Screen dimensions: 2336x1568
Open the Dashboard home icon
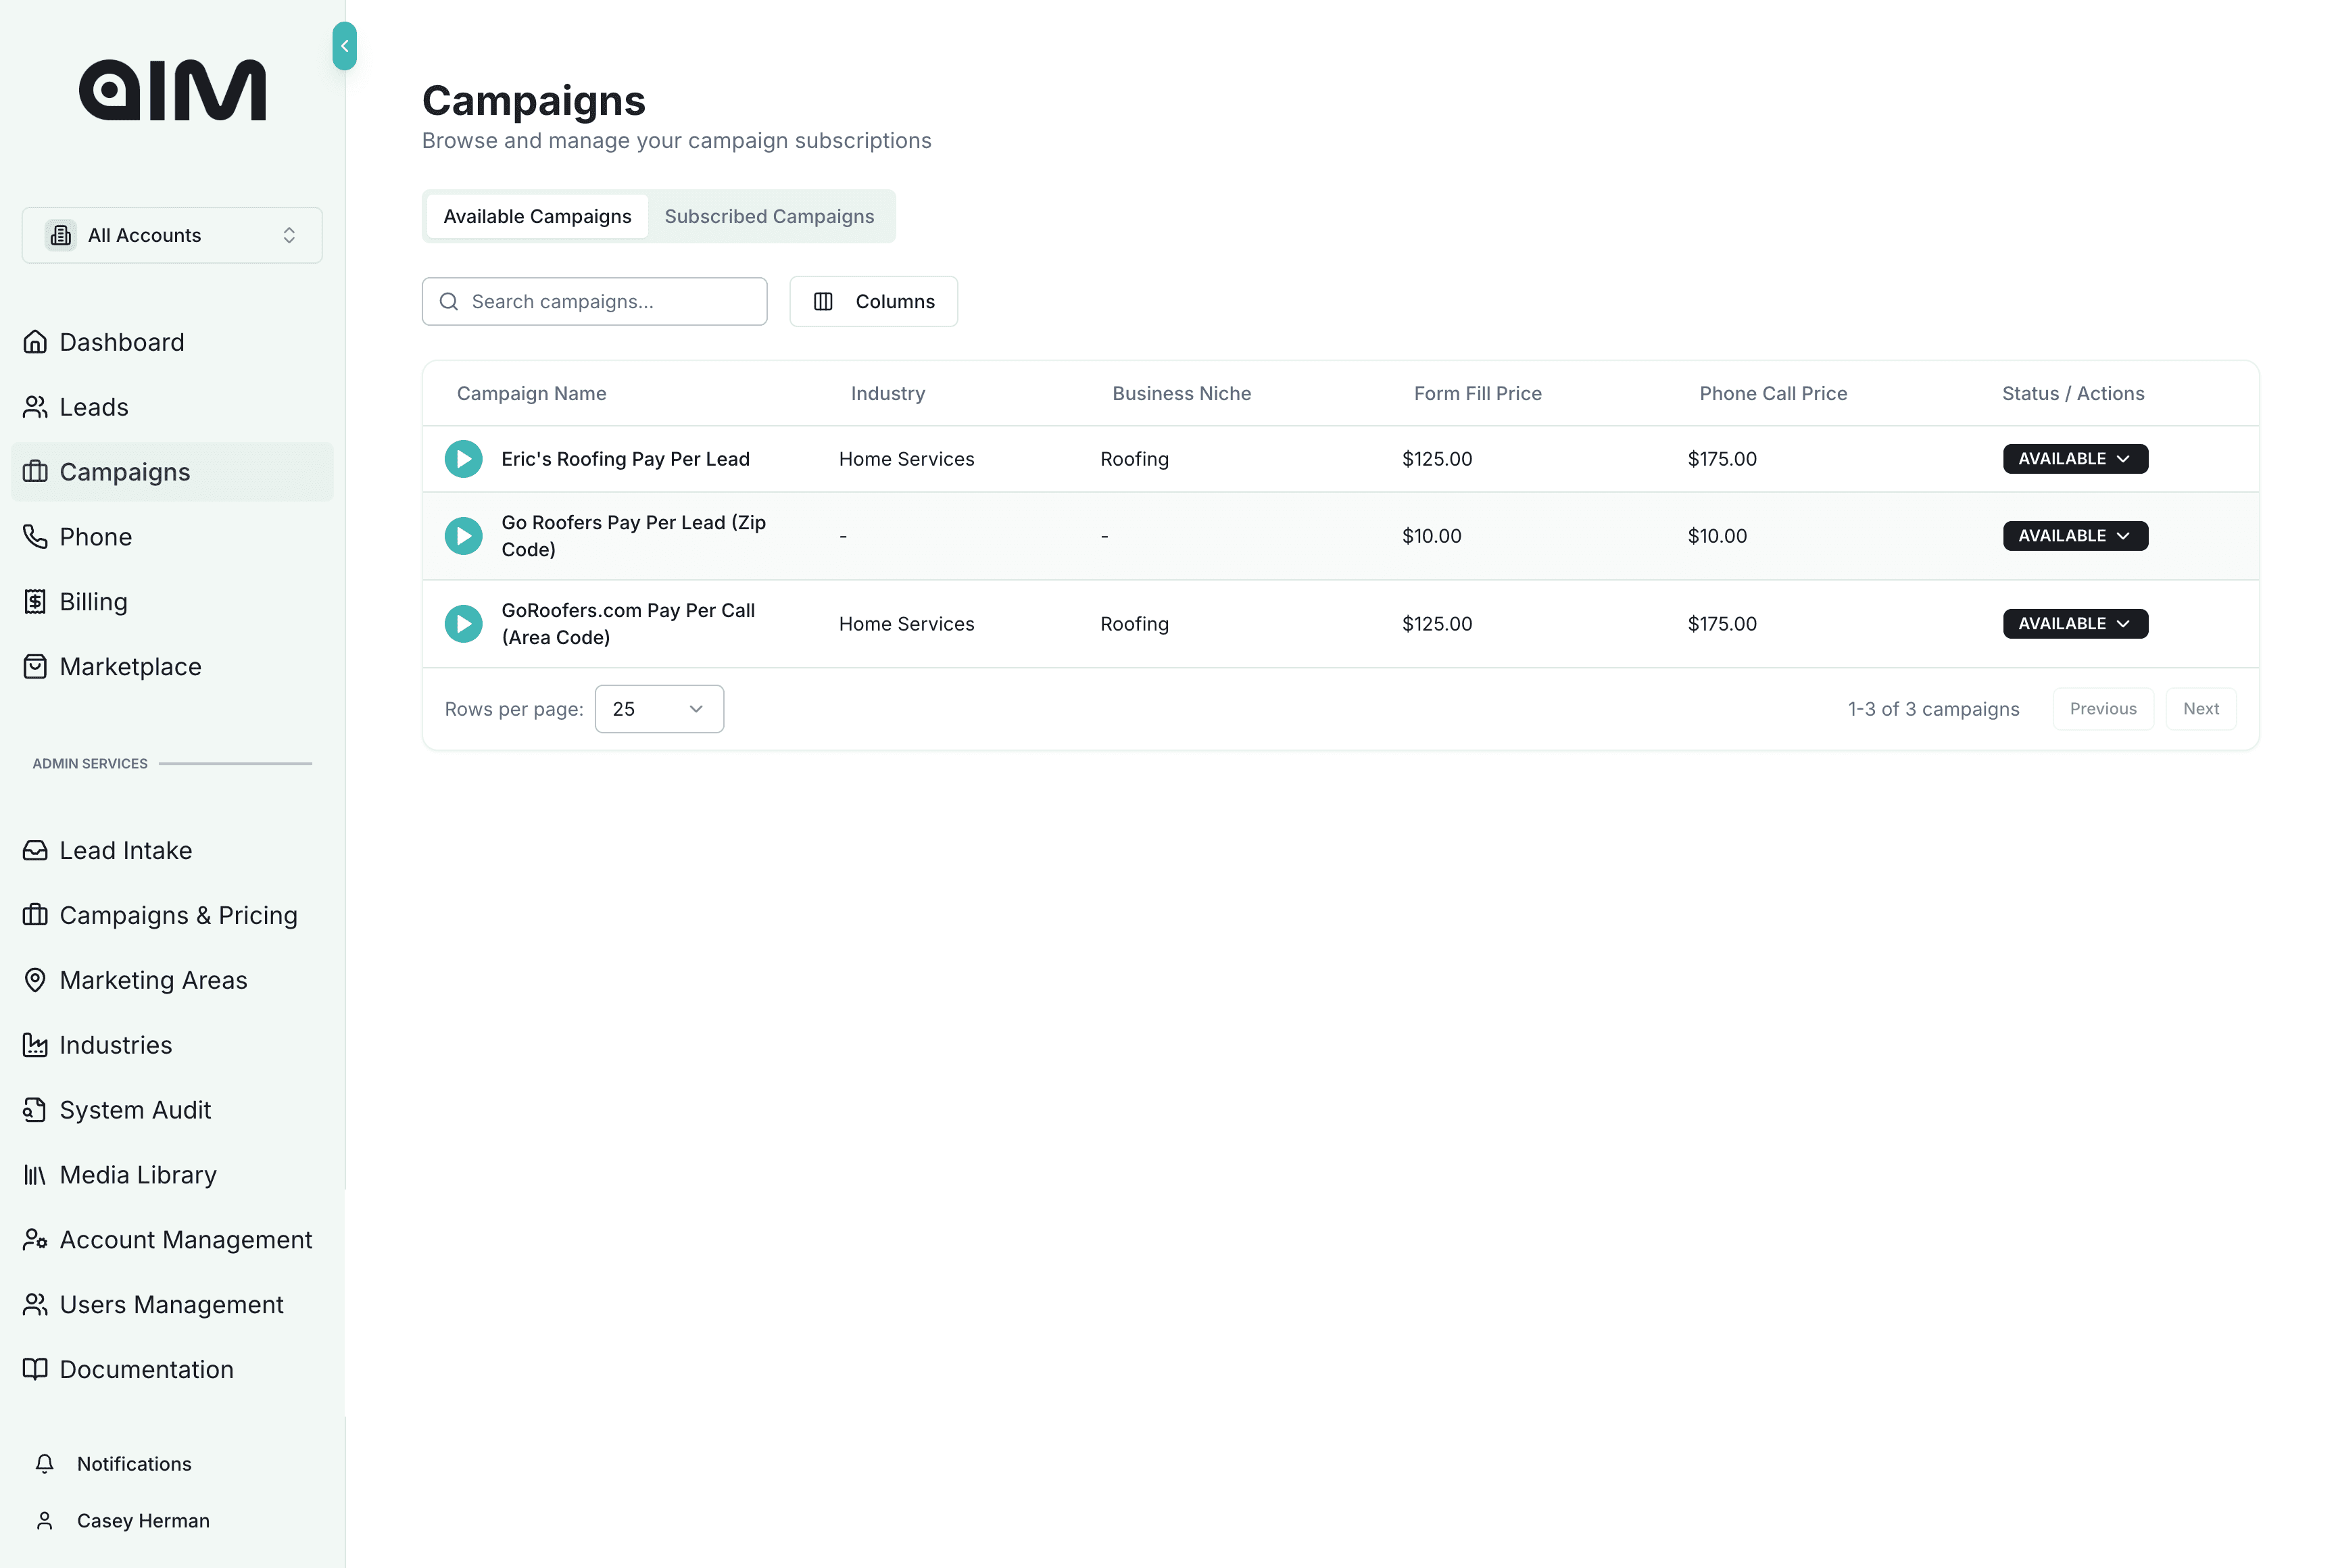point(35,342)
